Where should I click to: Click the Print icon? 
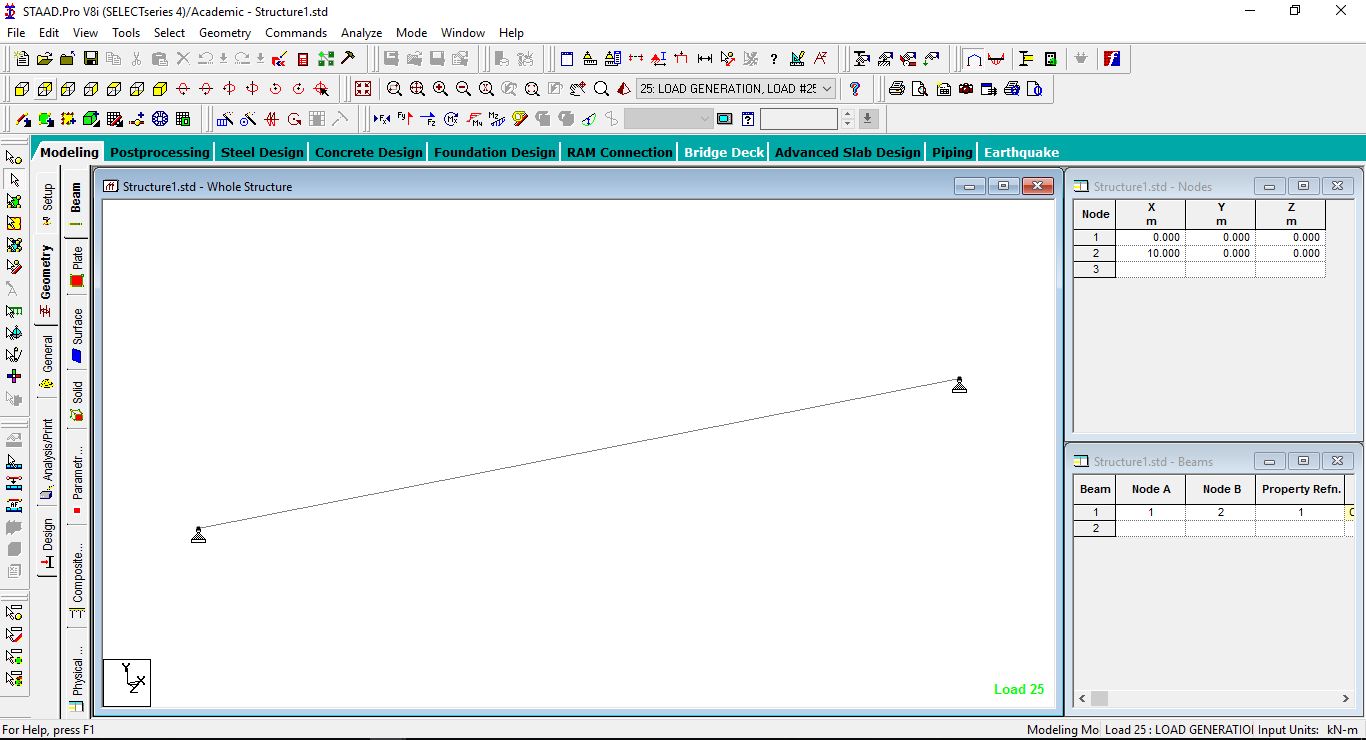[x=897, y=88]
